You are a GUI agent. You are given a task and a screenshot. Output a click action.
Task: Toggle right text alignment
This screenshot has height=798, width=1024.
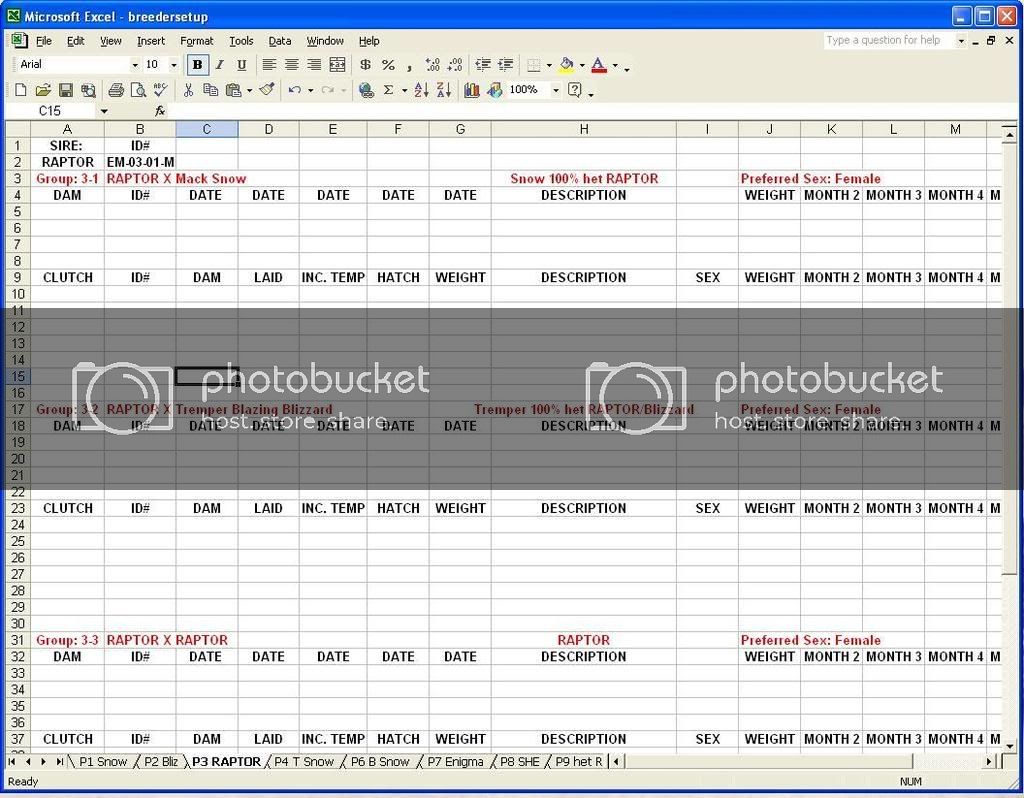[x=315, y=64]
